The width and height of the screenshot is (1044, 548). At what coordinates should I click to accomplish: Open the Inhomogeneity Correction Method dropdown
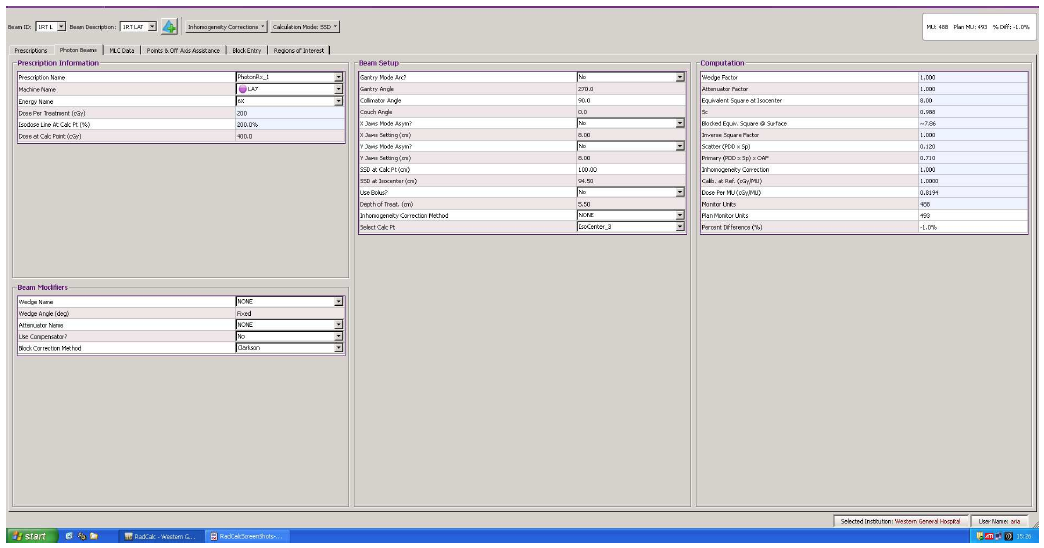[680, 216]
